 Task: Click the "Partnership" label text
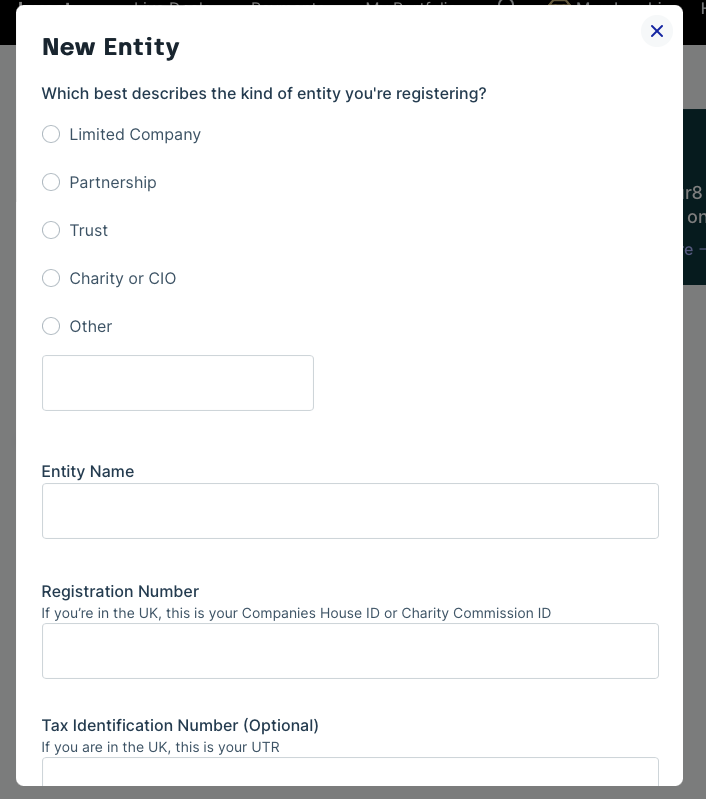113,182
